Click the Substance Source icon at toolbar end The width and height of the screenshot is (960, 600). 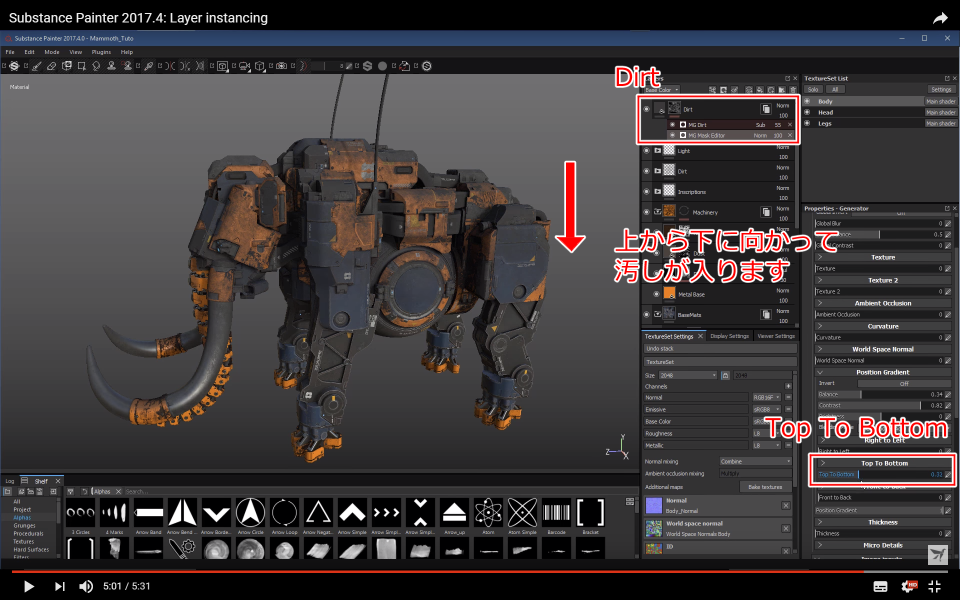click(x=427, y=66)
